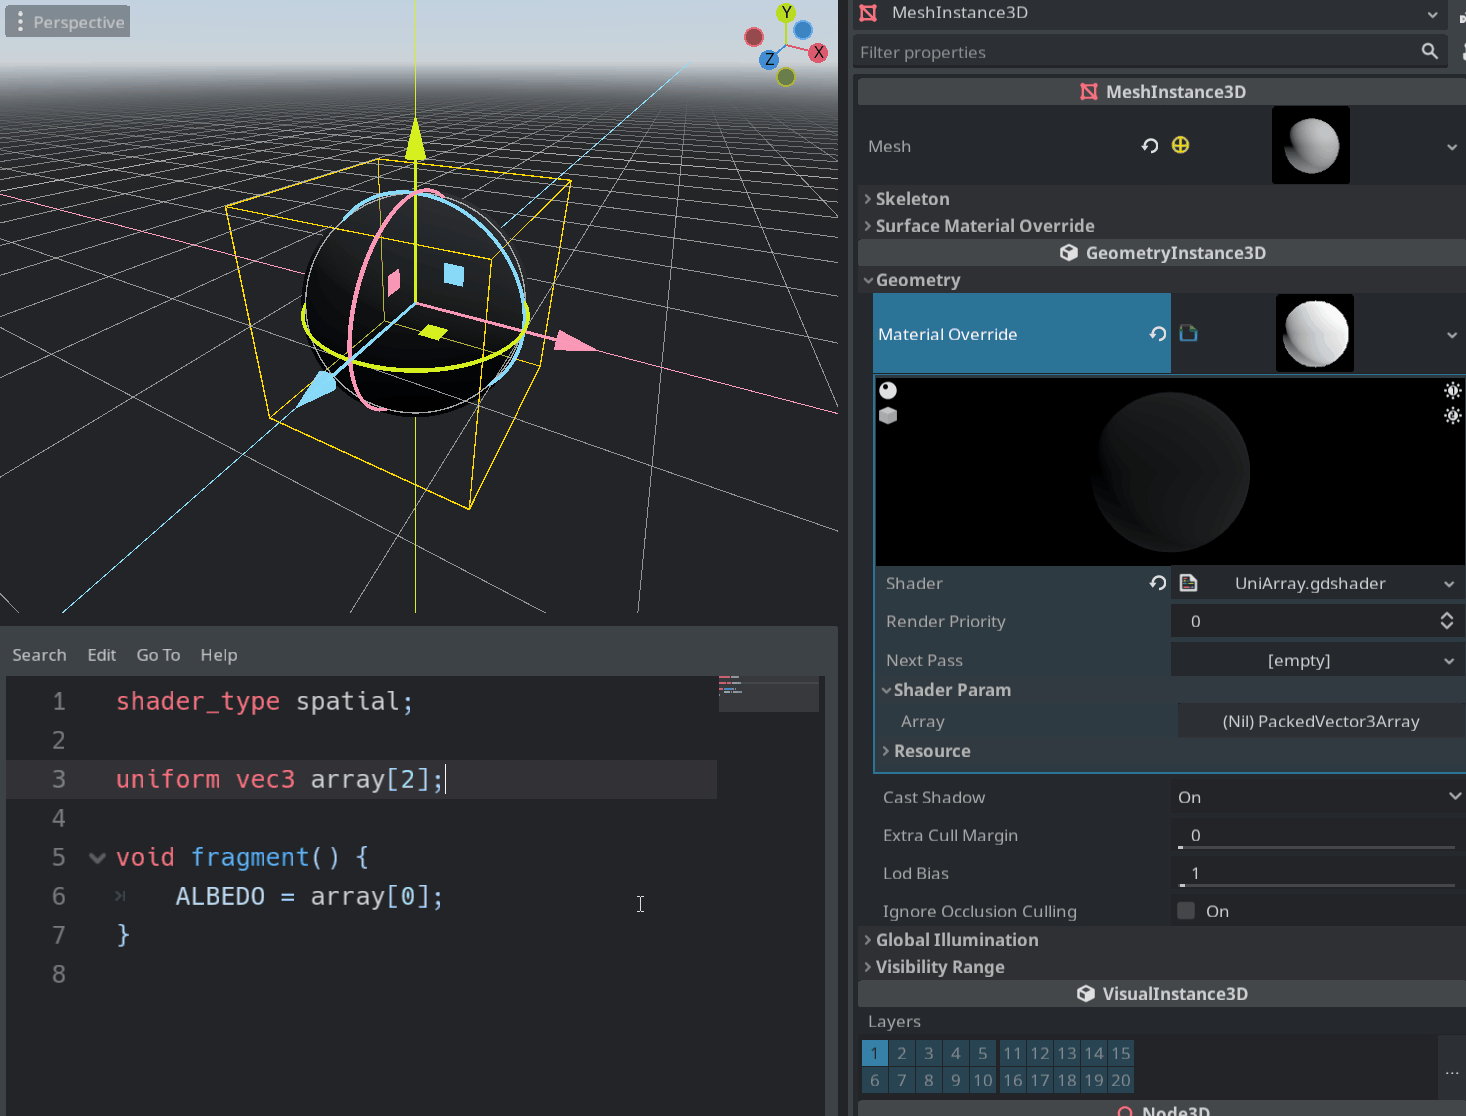Toggle render layer 20
The width and height of the screenshot is (1466, 1116).
click(x=1120, y=1080)
